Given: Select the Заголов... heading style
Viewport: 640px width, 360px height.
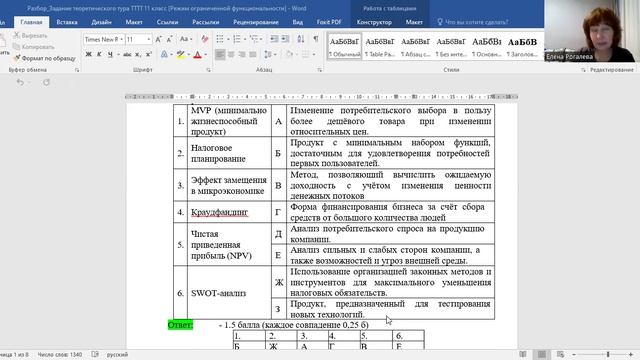Looking at the screenshot, I should 522,47.
